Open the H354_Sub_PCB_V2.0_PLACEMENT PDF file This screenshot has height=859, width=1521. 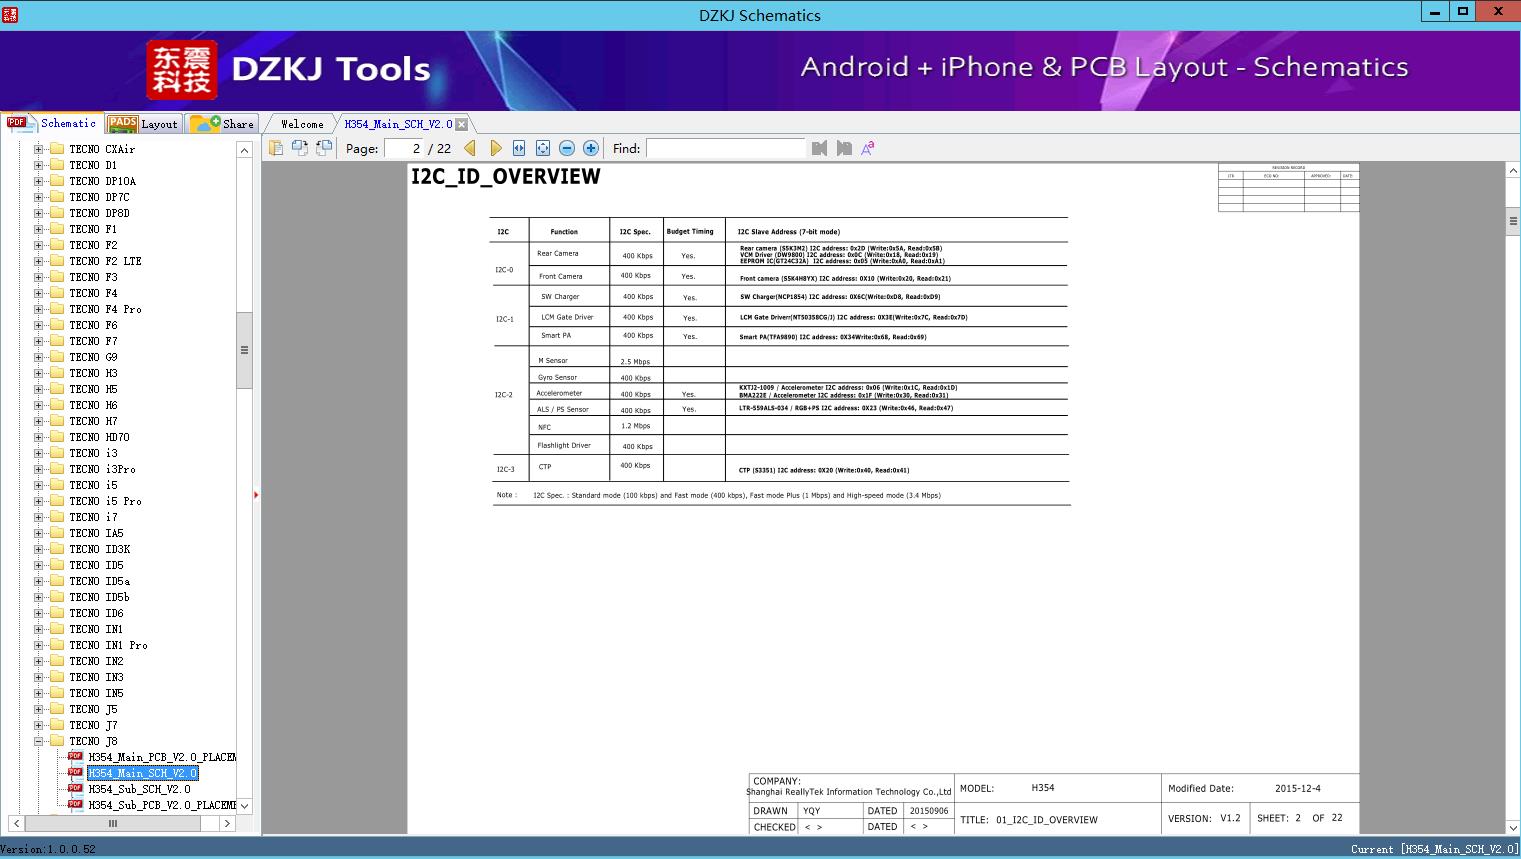pyautogui.click(x=162, y=805)
